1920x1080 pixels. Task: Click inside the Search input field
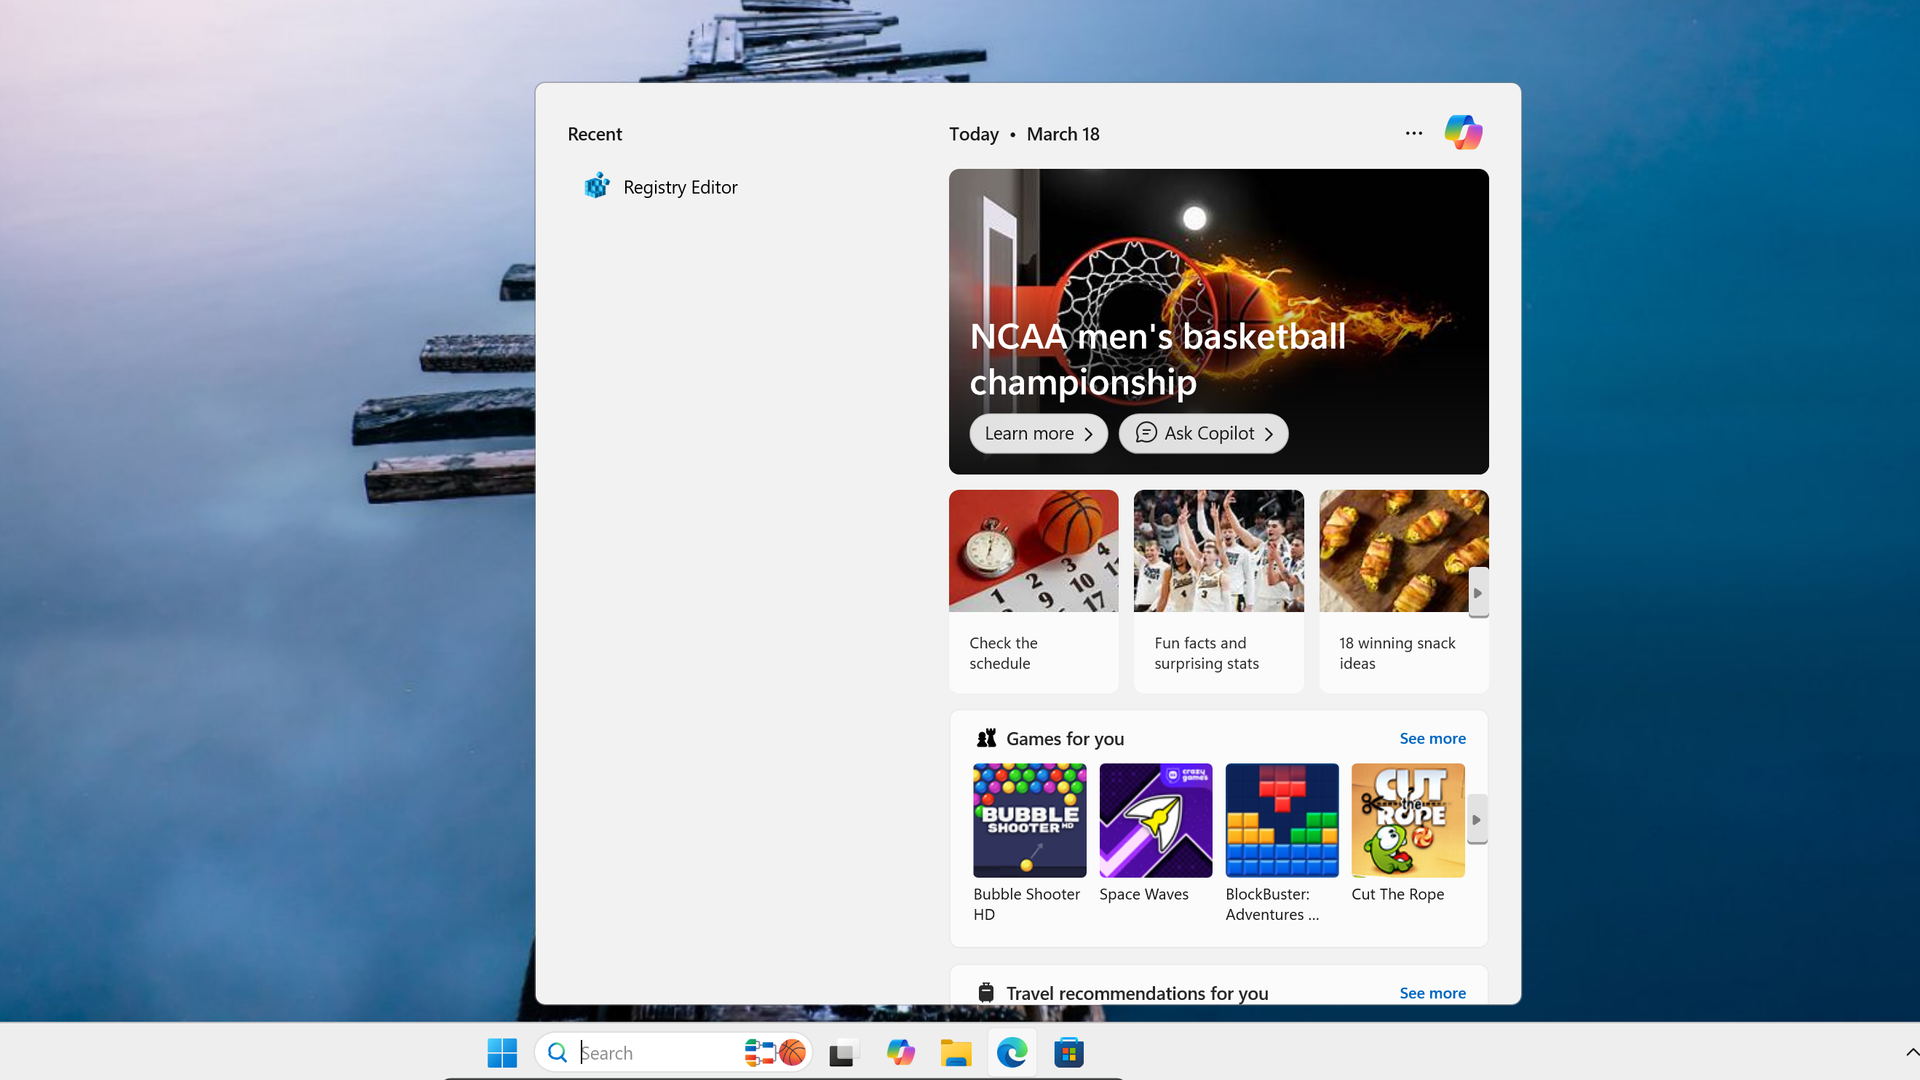coord(650,1052)
